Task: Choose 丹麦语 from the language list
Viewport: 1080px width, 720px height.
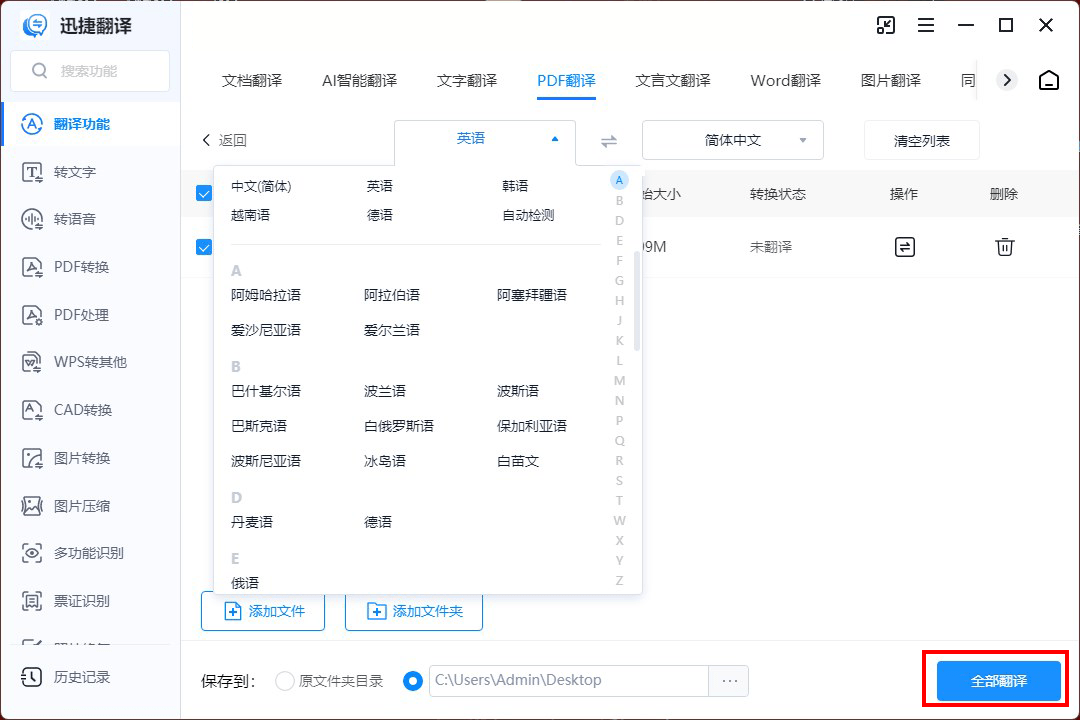Action: point(252,522)
